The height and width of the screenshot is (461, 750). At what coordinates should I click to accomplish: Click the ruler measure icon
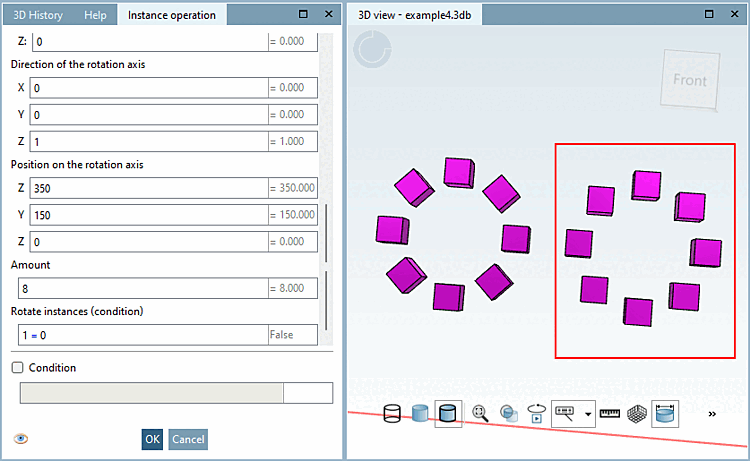point(609,414)
